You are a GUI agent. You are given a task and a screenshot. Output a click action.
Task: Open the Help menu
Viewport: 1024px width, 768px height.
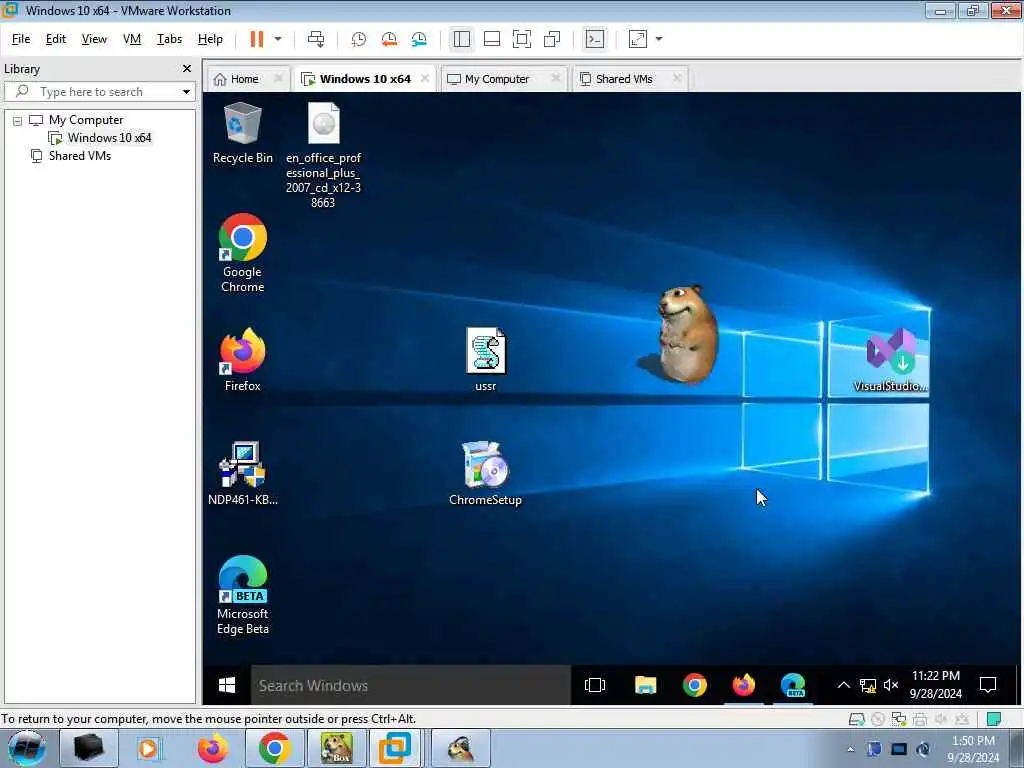coord(210,39)
